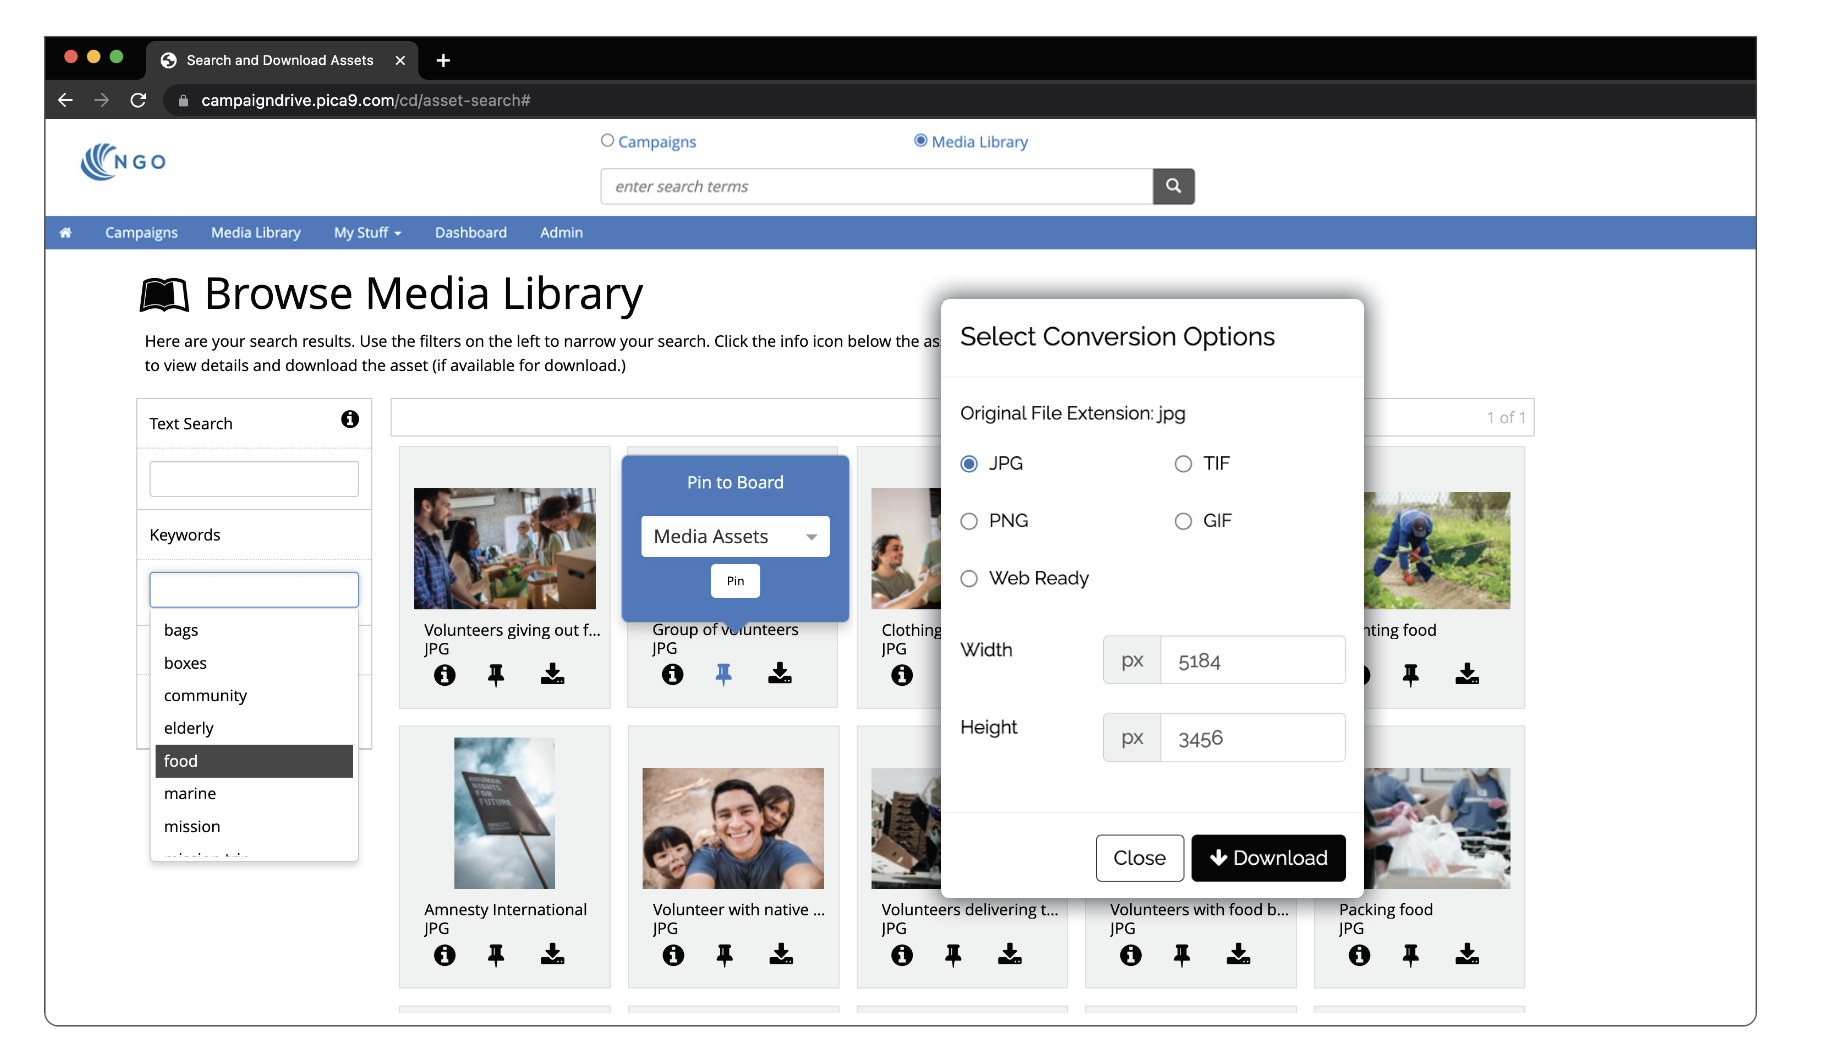Image resolution: width=1836 pixels, height=1062 pixels.
Task: Download the Group of volunteers asset
Action: click(x=780, y=674)
